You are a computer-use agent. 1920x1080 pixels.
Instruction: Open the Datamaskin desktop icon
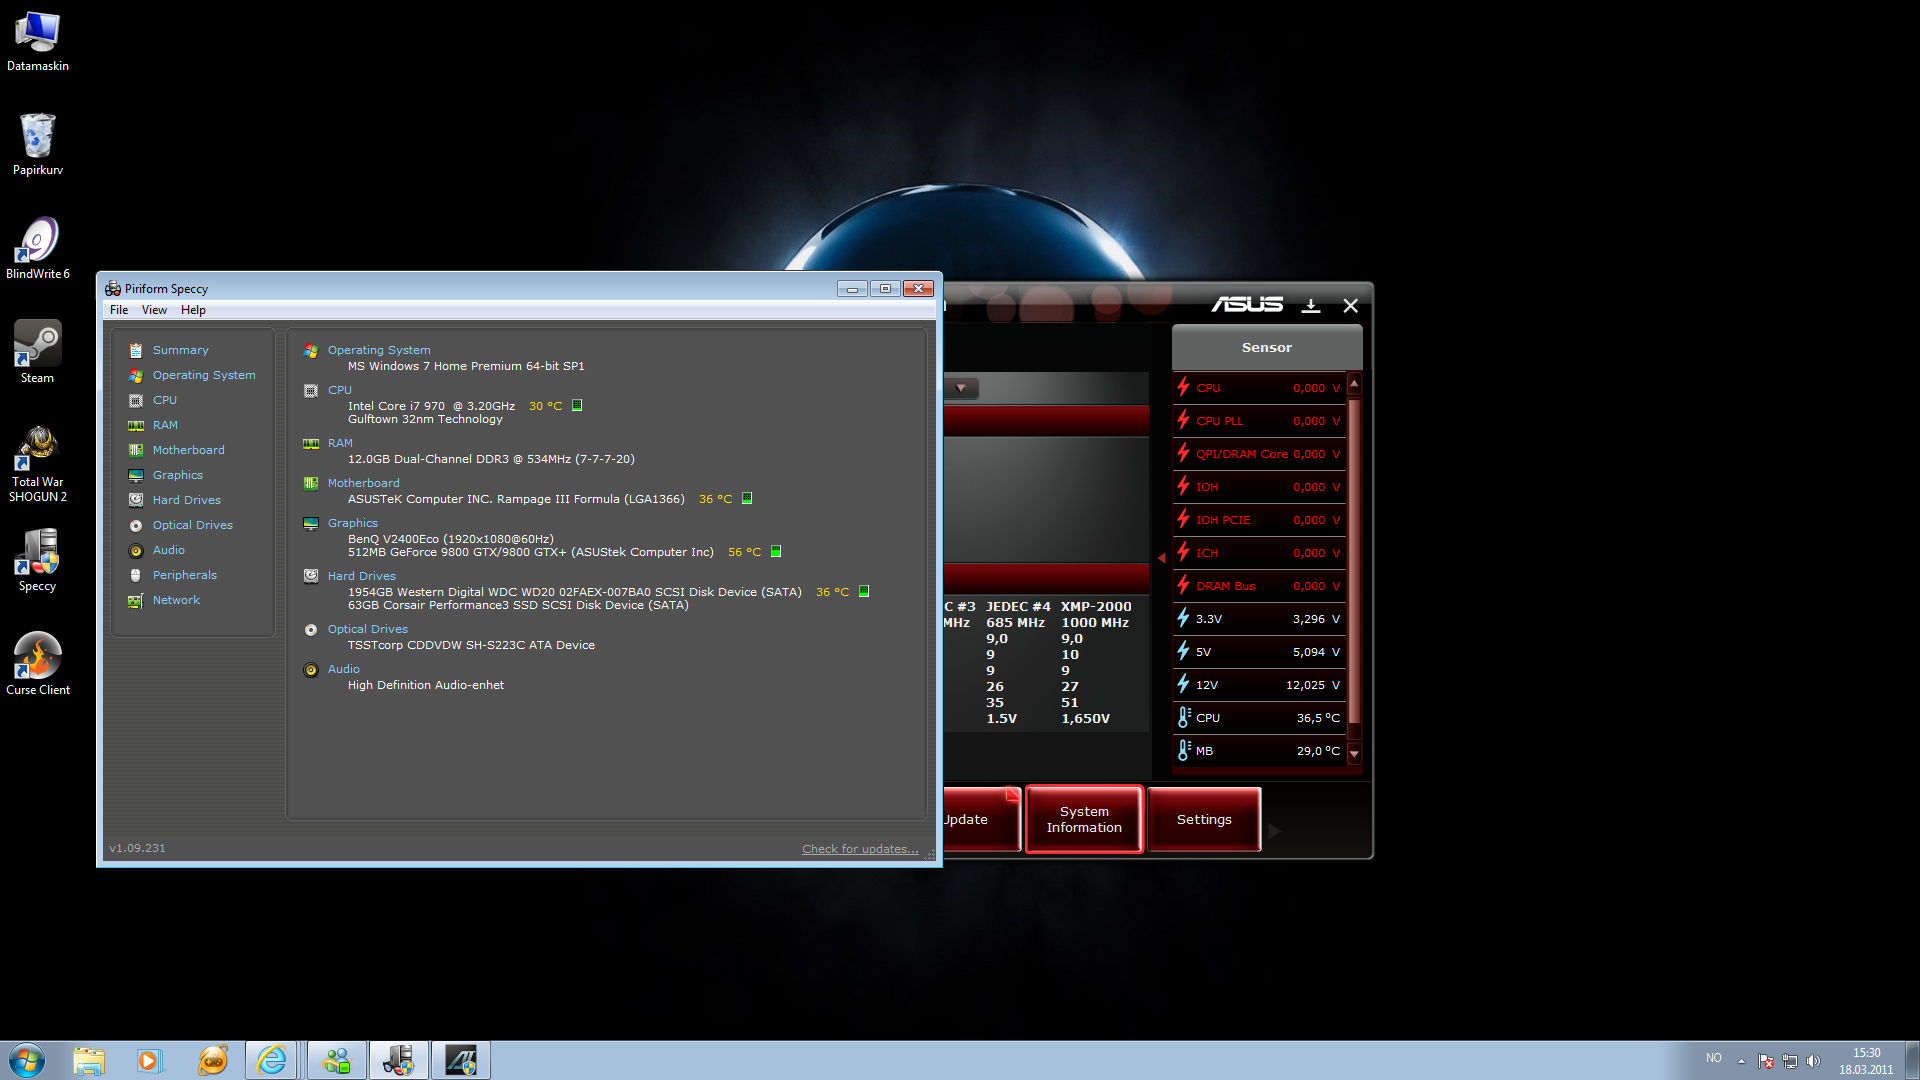37,40
